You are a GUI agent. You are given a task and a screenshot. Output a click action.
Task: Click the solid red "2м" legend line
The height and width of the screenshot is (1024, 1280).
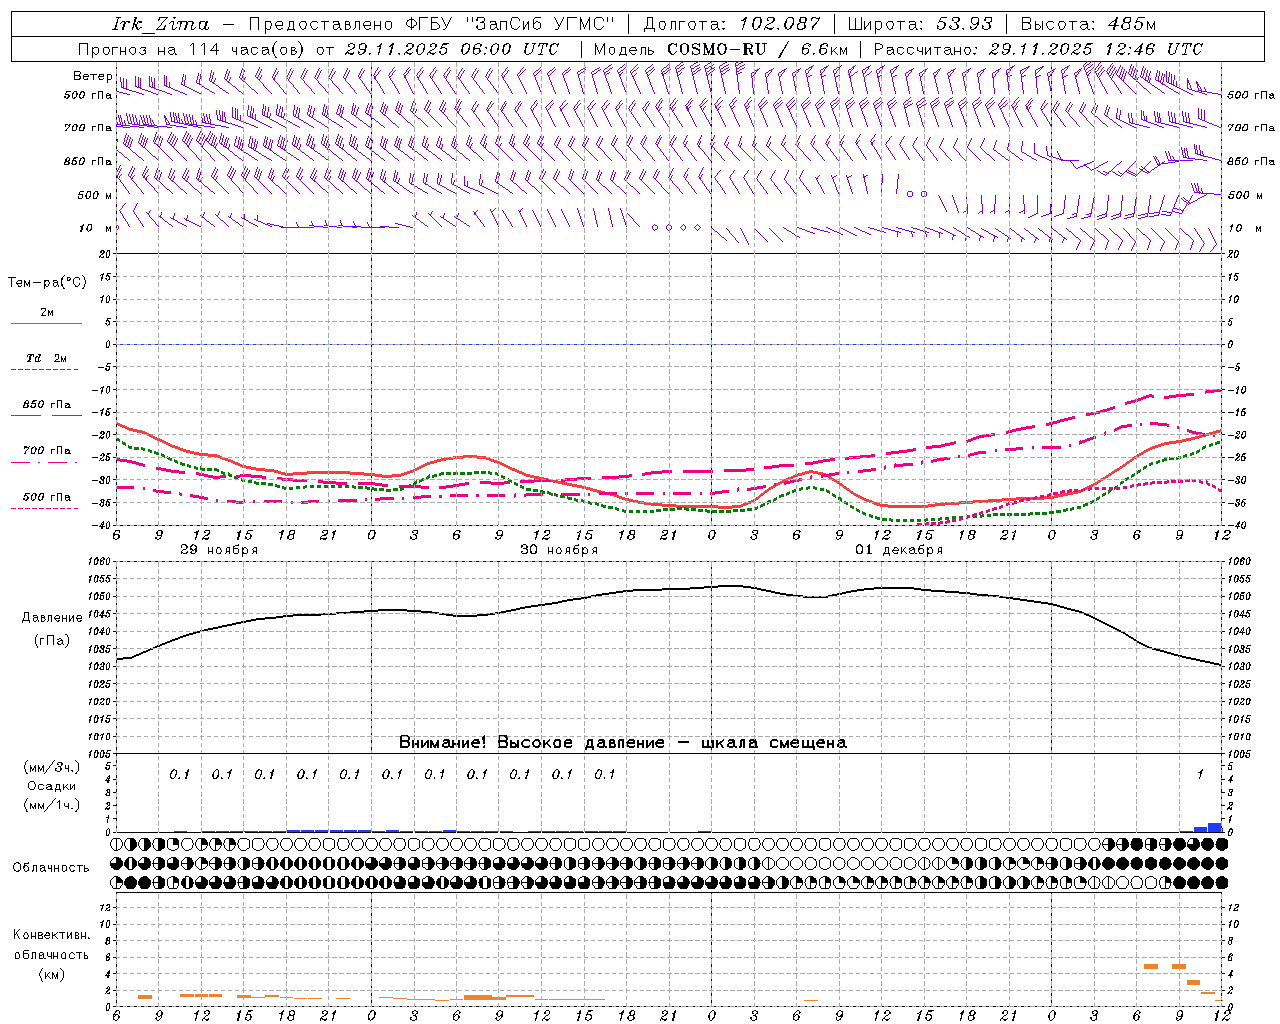[46, 324]
